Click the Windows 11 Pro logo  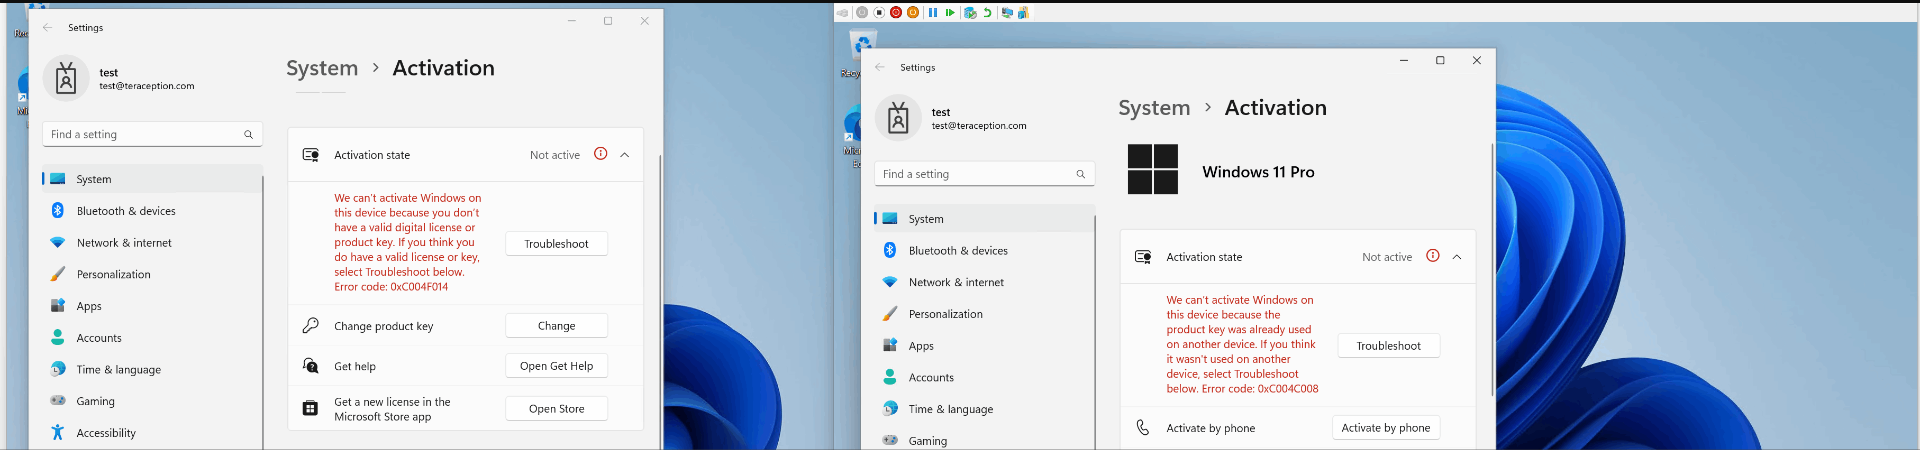point(1153,169)
